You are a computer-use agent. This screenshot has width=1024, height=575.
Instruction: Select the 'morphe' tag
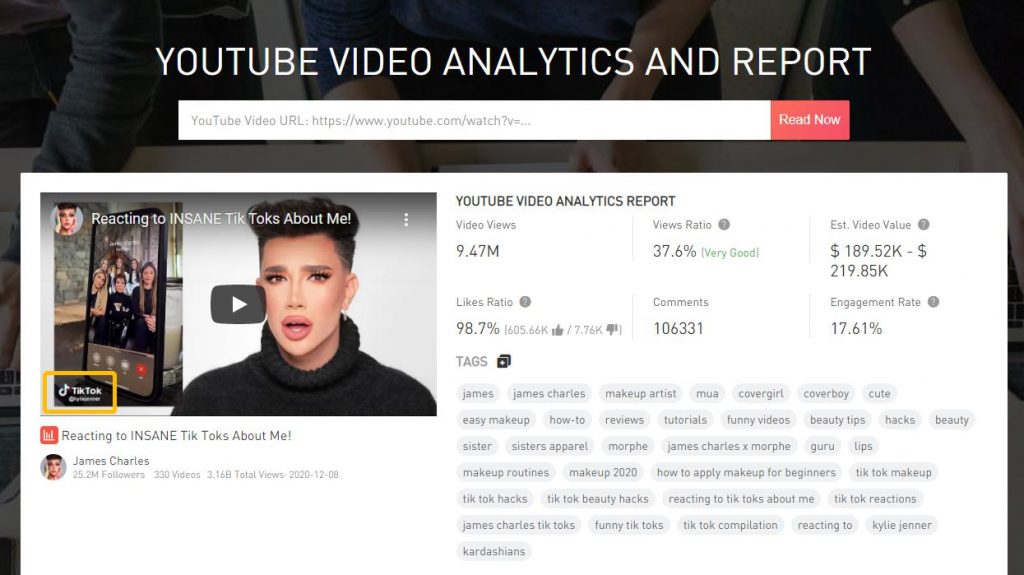tap(628, 446)
